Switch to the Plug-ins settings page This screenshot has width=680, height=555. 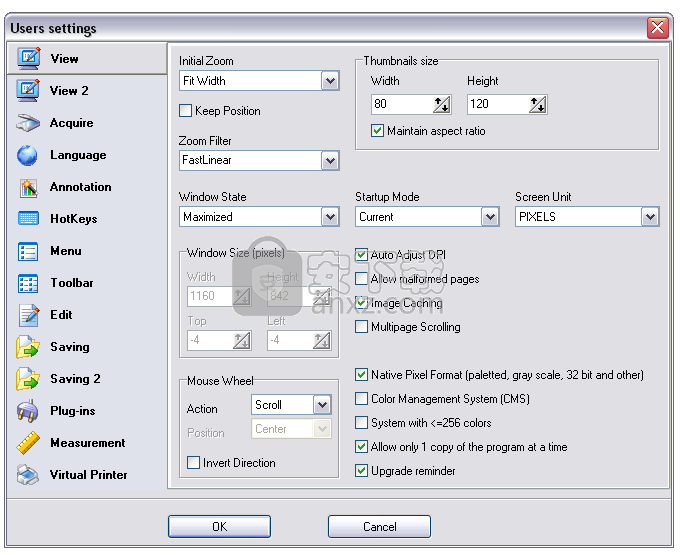(x=87, y=411)
